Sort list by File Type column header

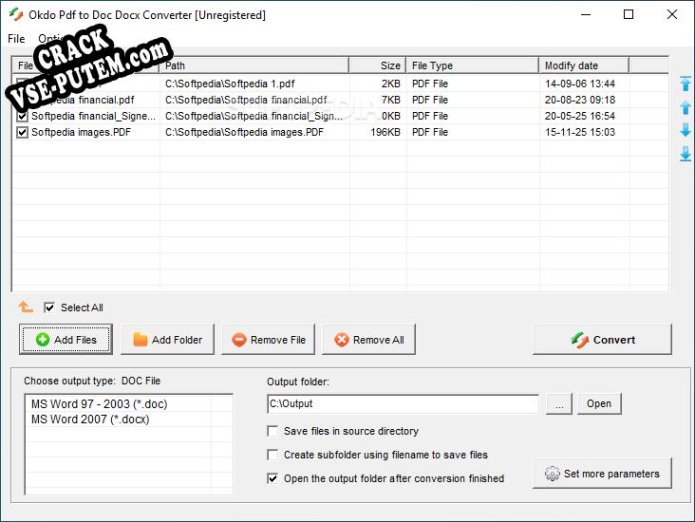[472, 66]
